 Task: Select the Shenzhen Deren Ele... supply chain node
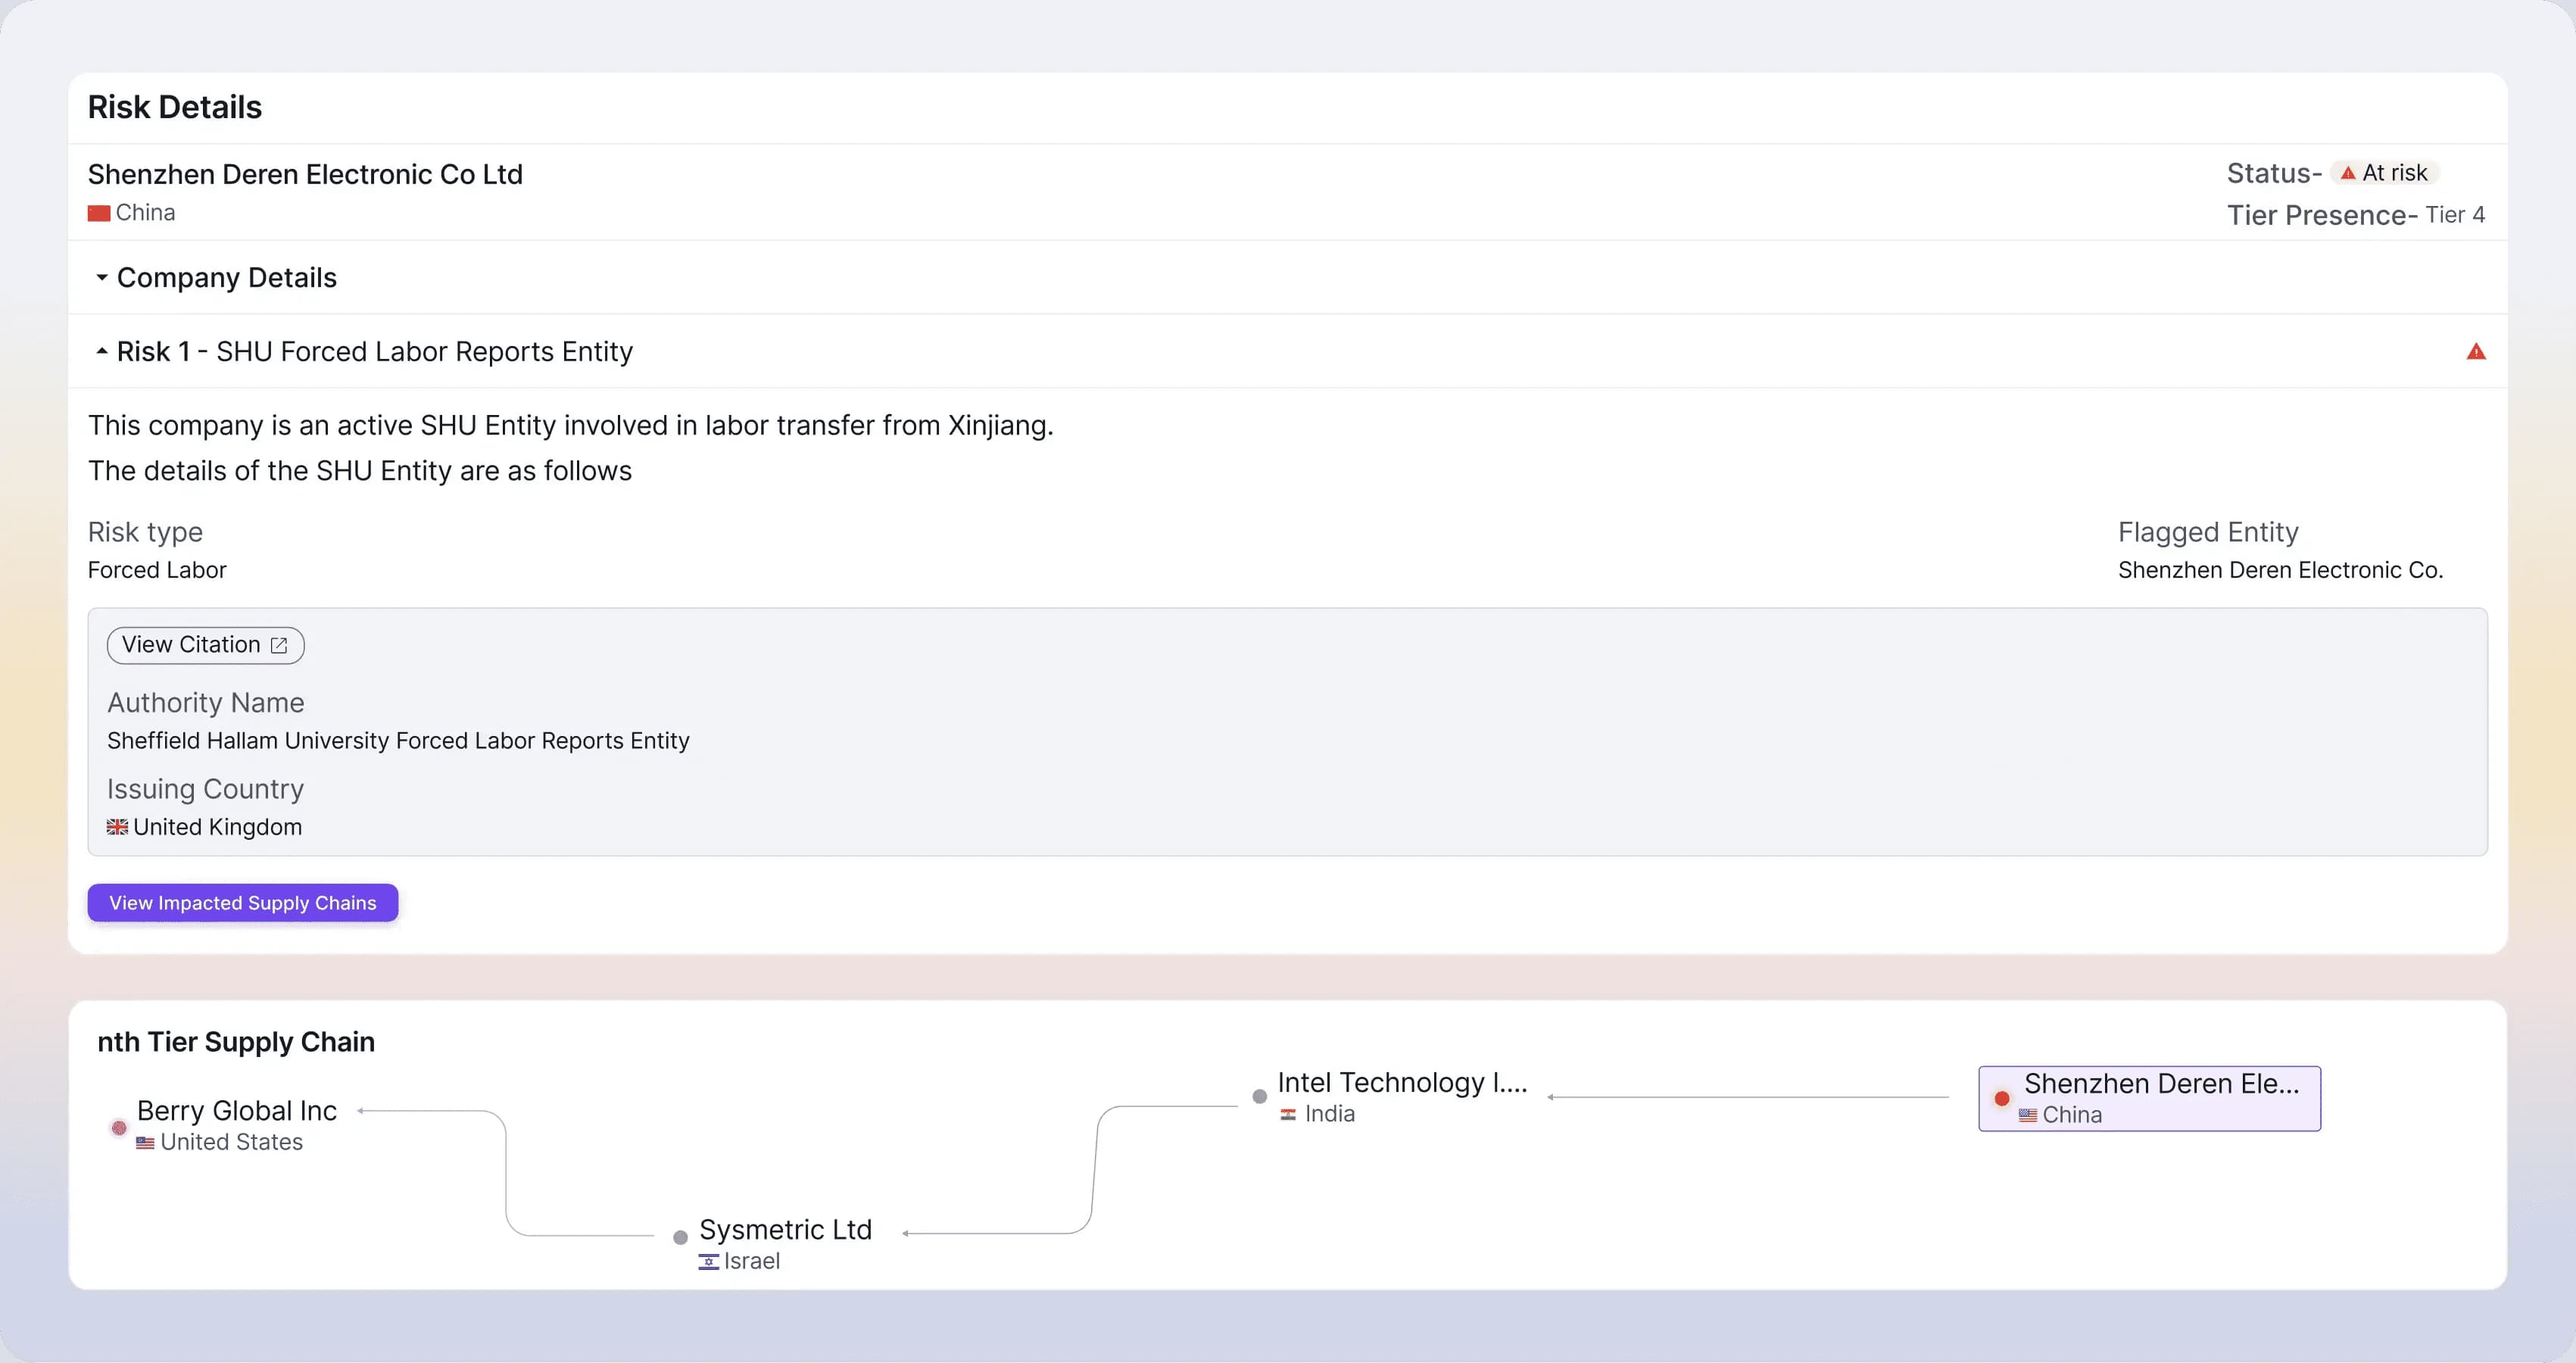[2149, 1098]
